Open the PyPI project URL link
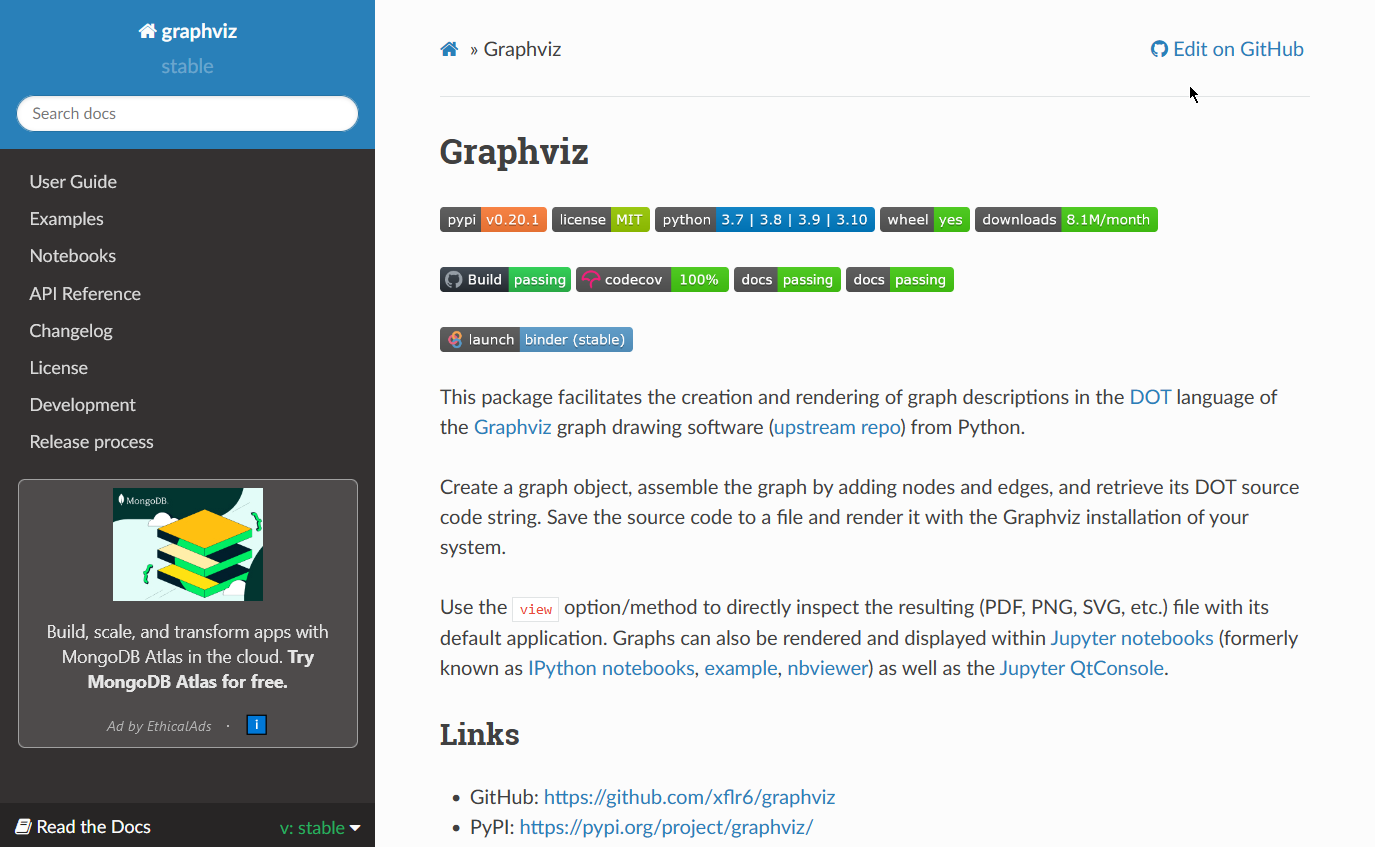Viewport: 1375px width, 847px height. coord(666,827)
